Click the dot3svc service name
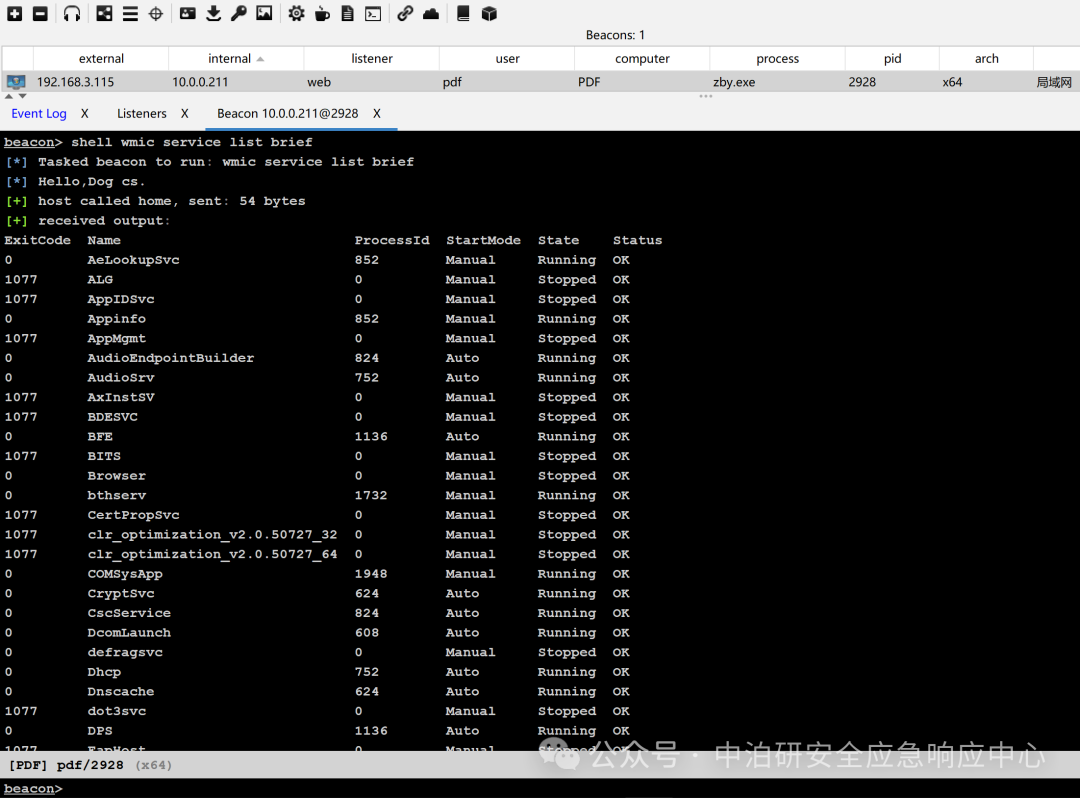The width and height of the screenshot is (1080, 798). [x=116, y=711]
